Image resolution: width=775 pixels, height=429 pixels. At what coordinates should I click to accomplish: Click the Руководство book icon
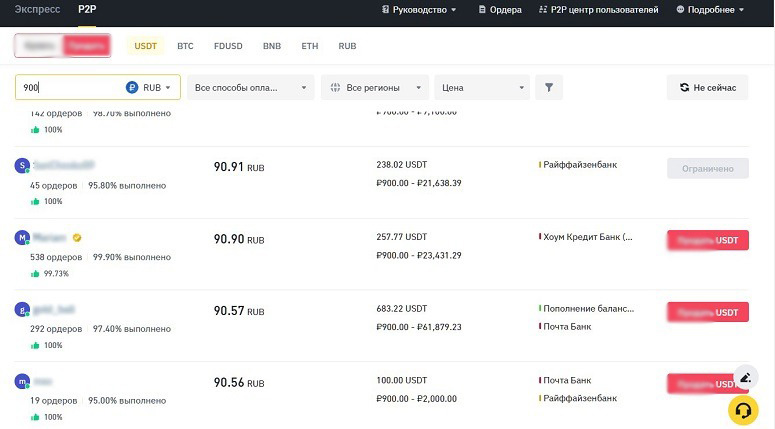386,9
